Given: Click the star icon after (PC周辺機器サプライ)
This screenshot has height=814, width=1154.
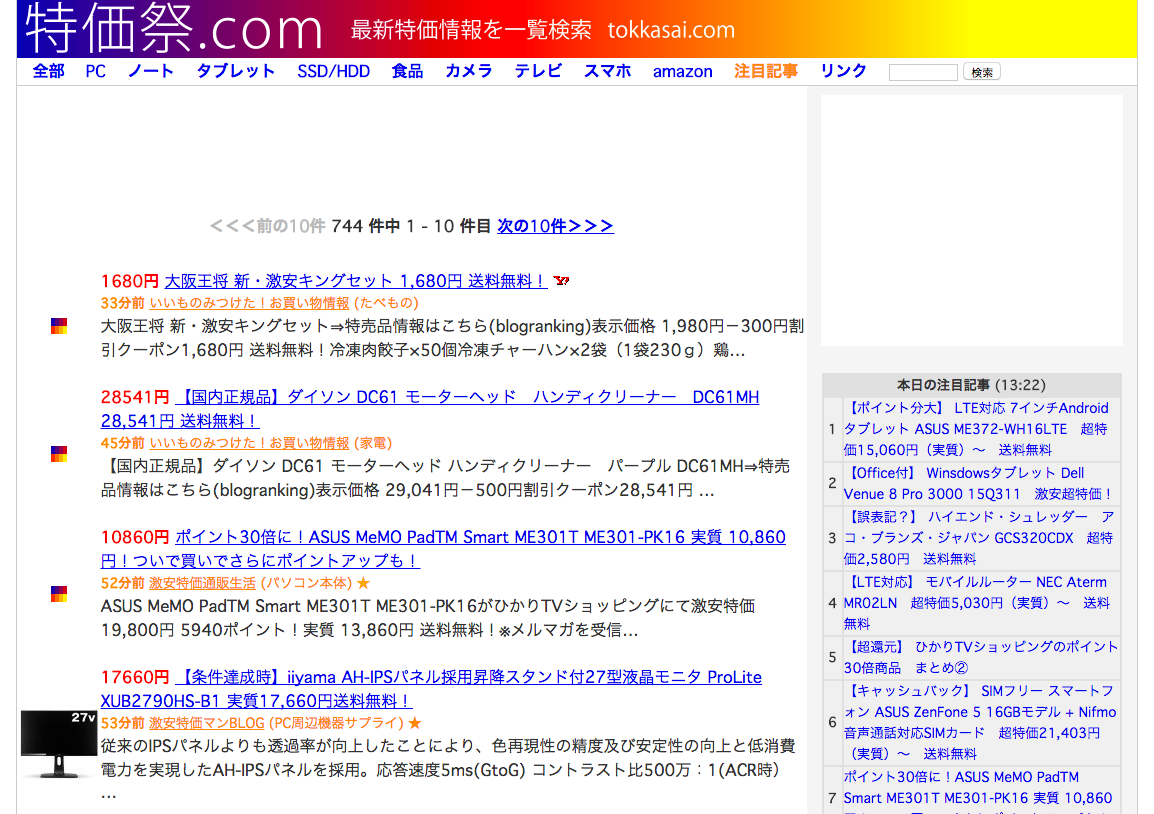Looking at the screenshot, I should coord(415,723).
